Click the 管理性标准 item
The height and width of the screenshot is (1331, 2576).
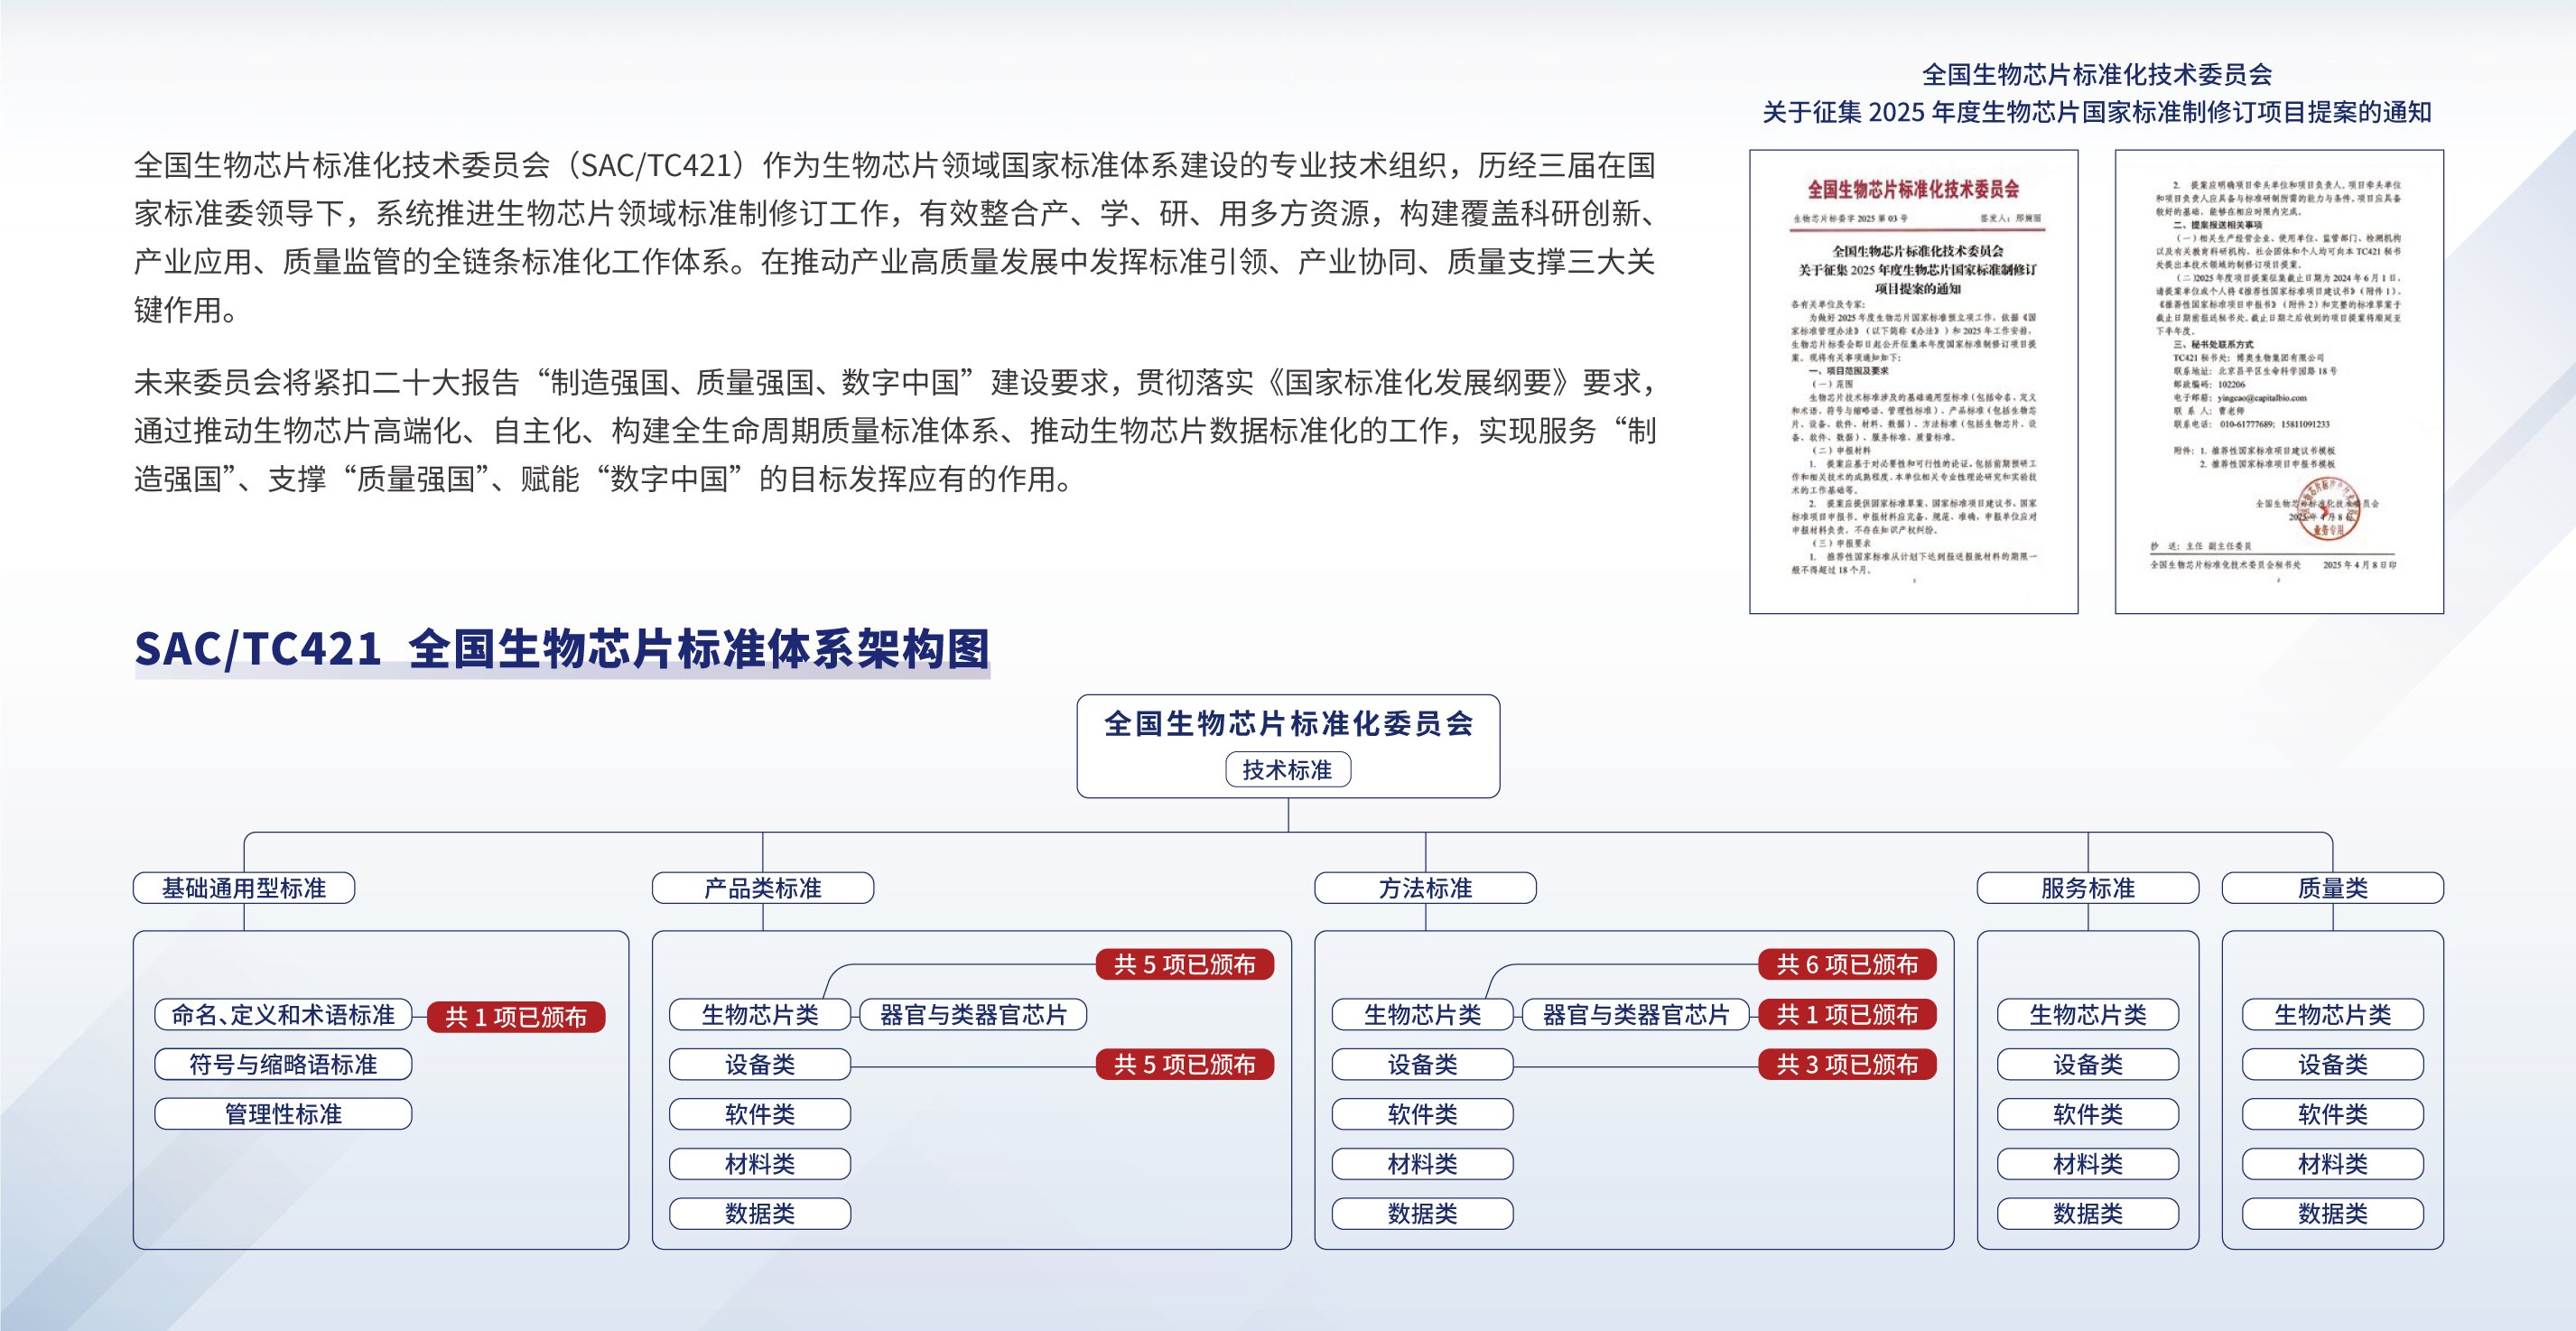click(283, 1114)
